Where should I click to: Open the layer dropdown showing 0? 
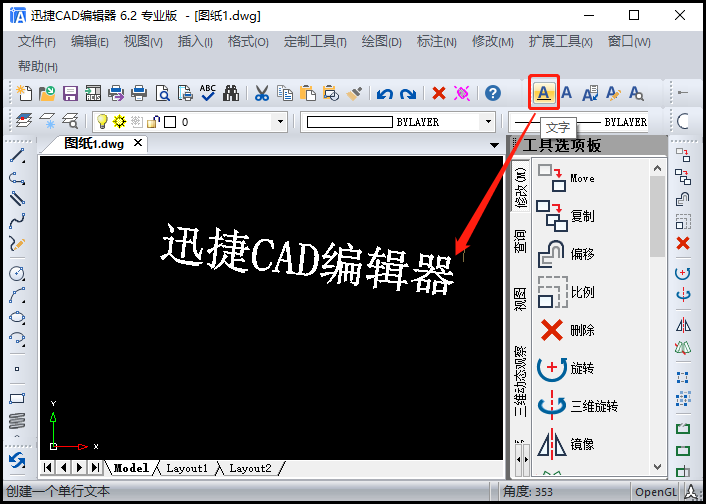[x=280, y=122]
